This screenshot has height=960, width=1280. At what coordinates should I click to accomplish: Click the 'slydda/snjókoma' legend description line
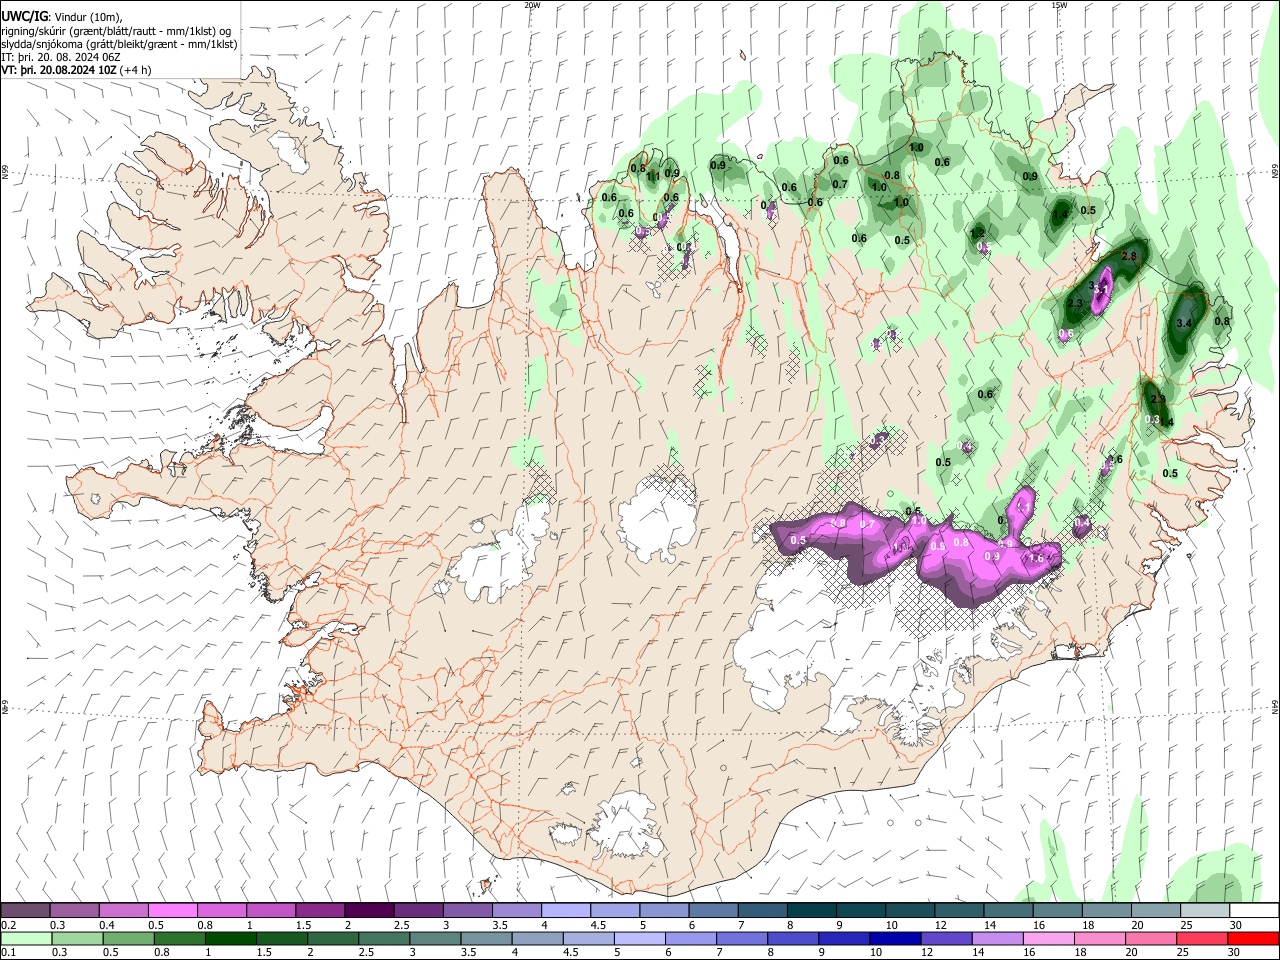[119, 44]
